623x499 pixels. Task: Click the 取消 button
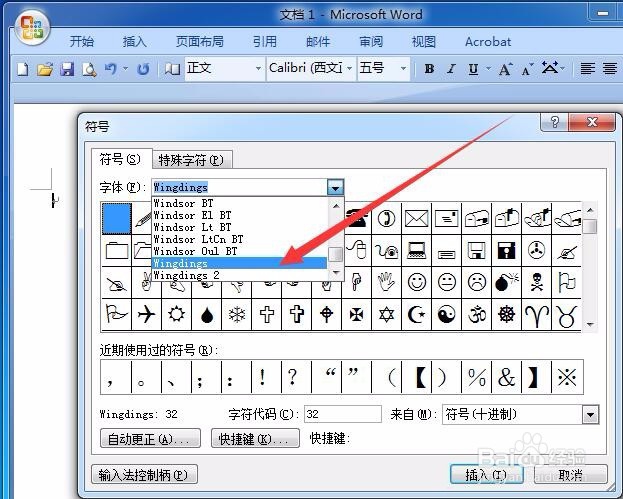pyautogui.click(x=571, y=475)
